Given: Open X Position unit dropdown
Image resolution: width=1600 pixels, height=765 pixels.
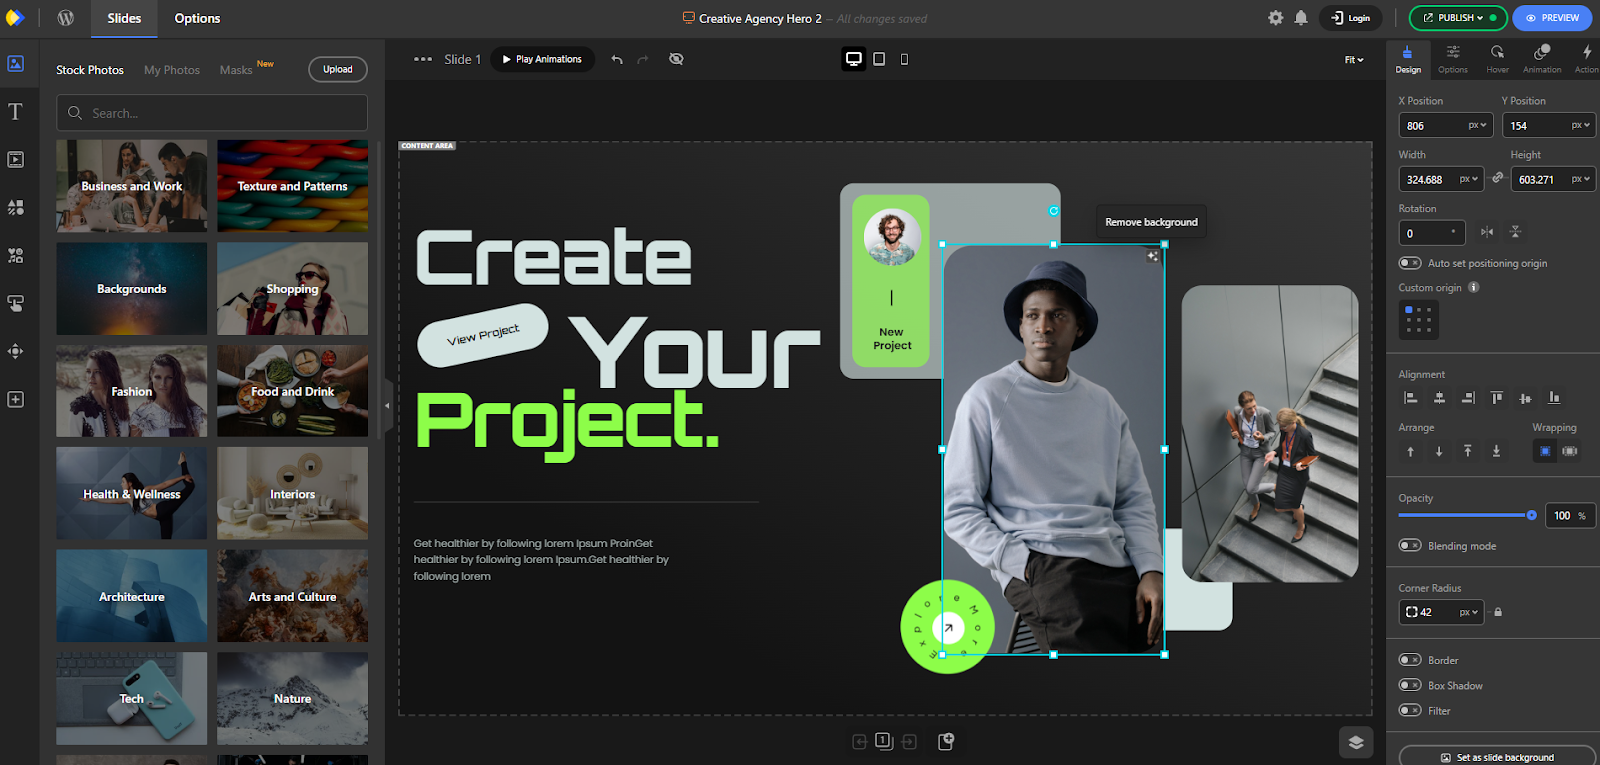Looking at the screenshot, I should [x=1478, y=125].
